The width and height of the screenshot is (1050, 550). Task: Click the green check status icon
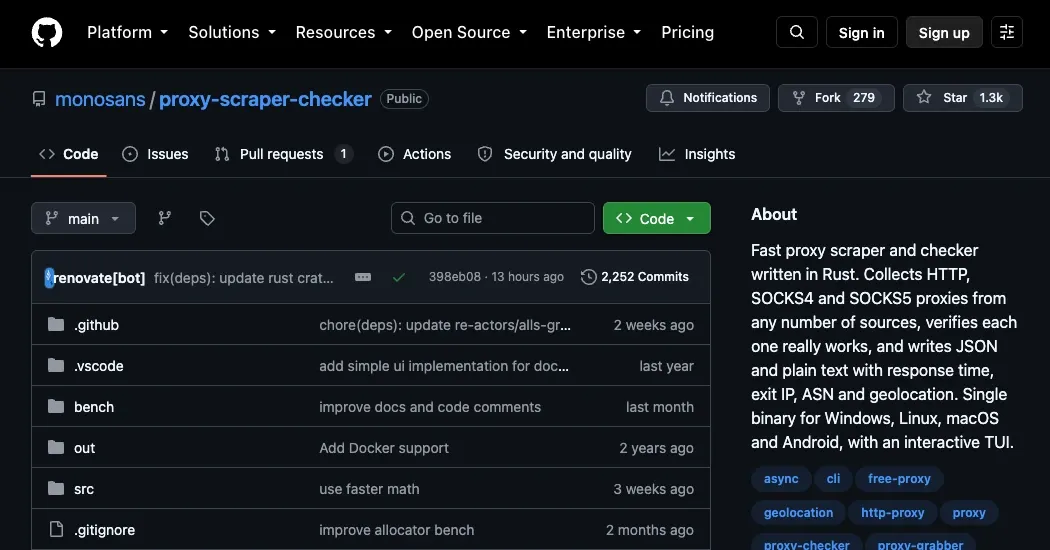point(398,277)
